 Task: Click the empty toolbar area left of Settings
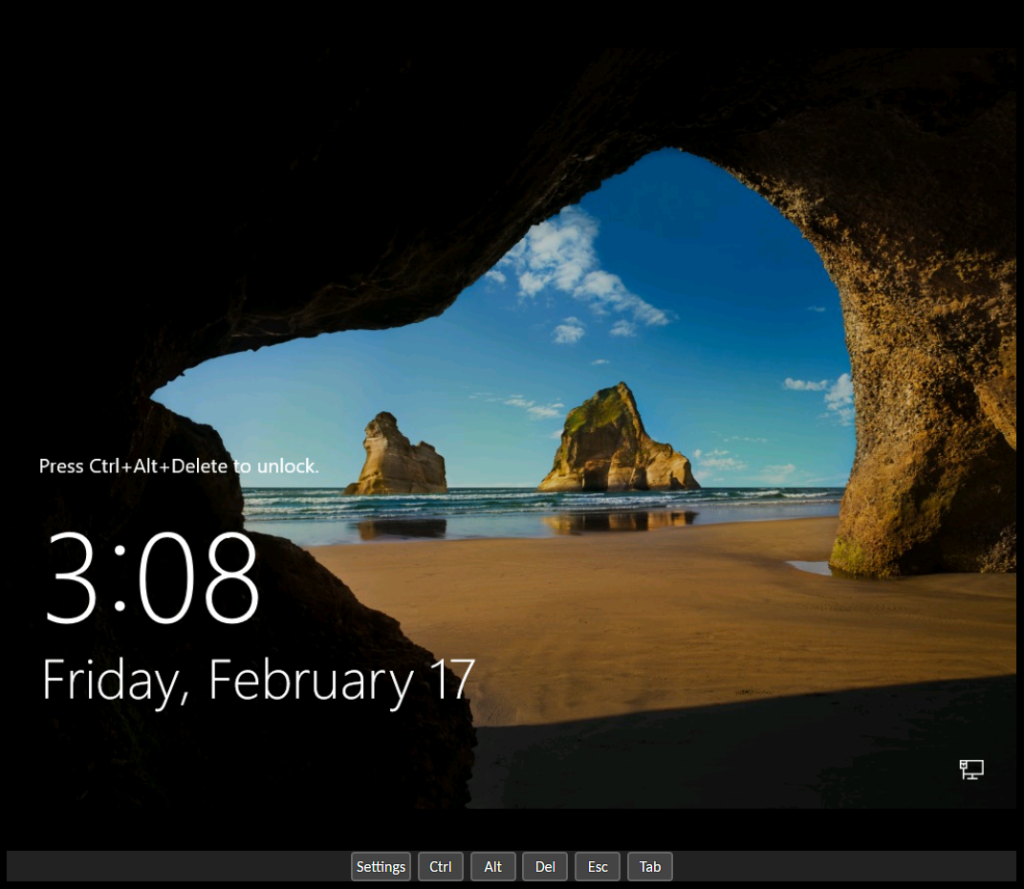pos(178,866)
